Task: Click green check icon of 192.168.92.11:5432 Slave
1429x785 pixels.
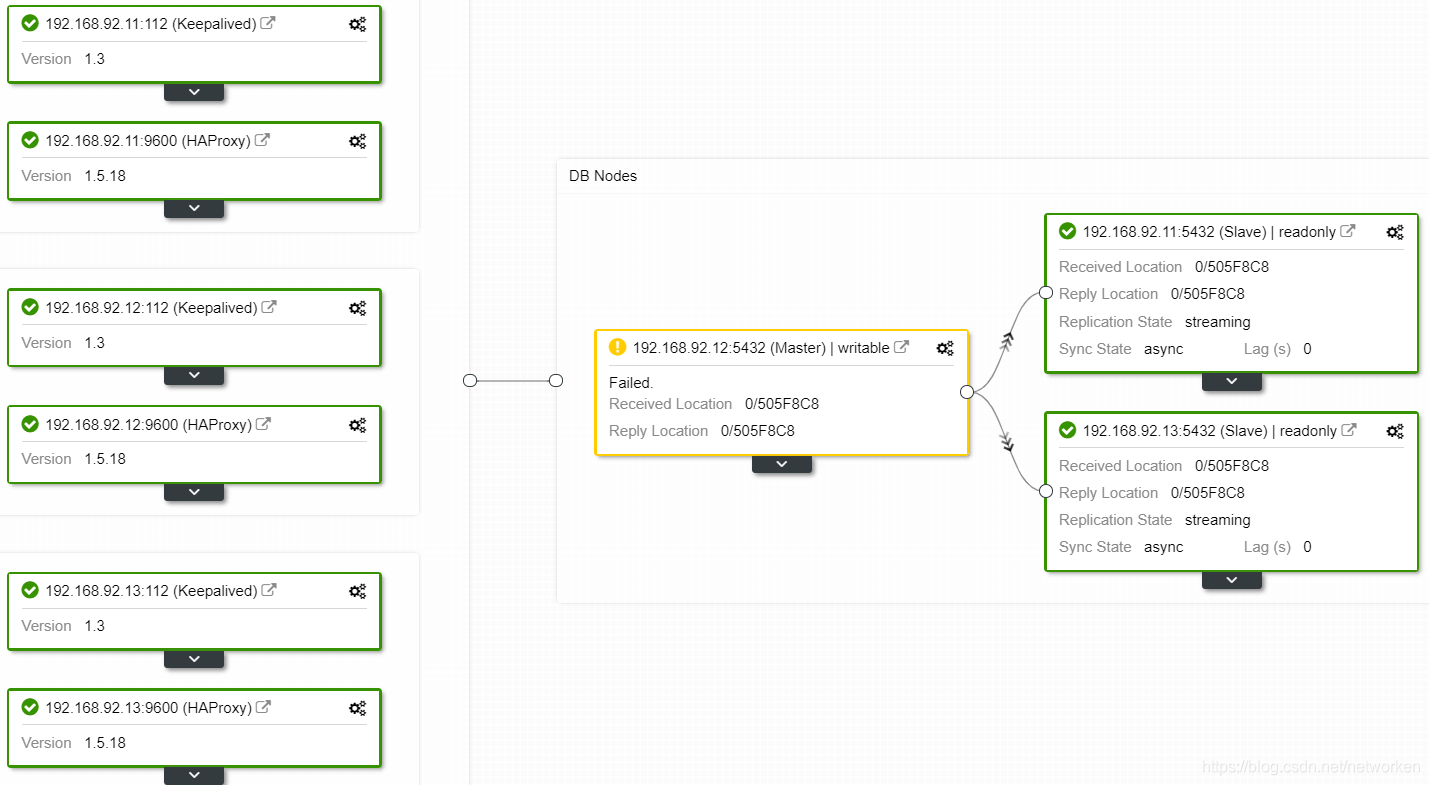Action: pyautogui.click(x=1067, y=231)
